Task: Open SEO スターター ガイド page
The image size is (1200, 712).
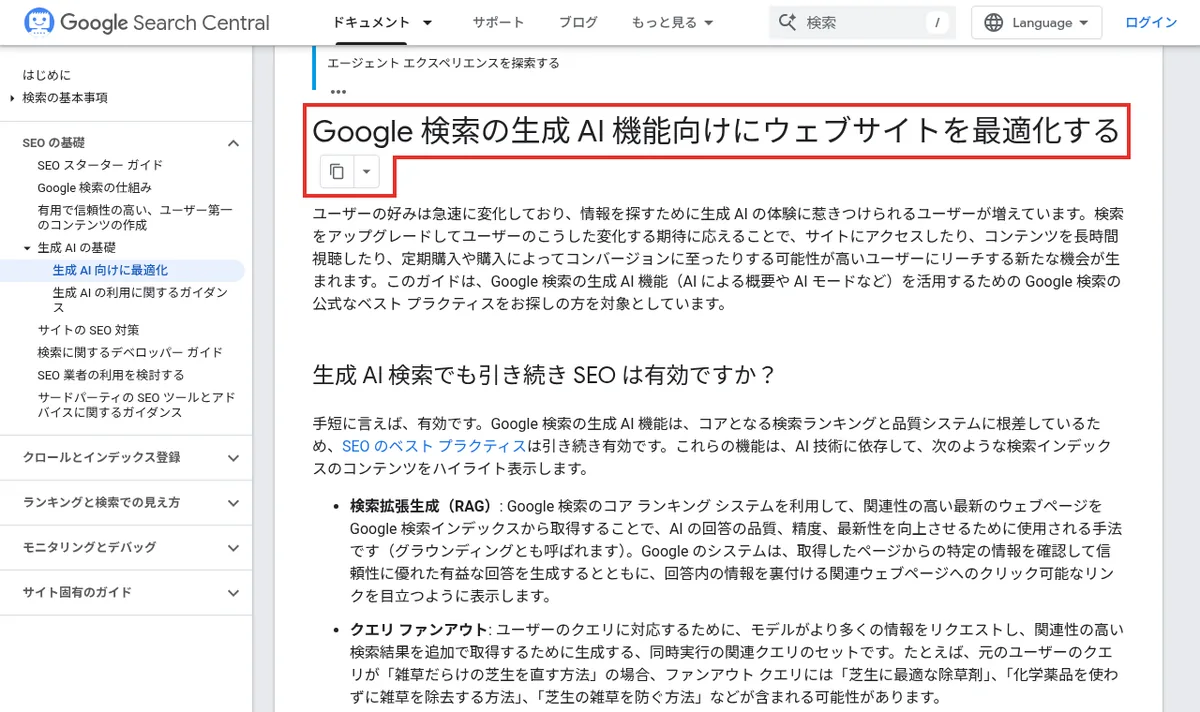Action: [x=100, y=165]
